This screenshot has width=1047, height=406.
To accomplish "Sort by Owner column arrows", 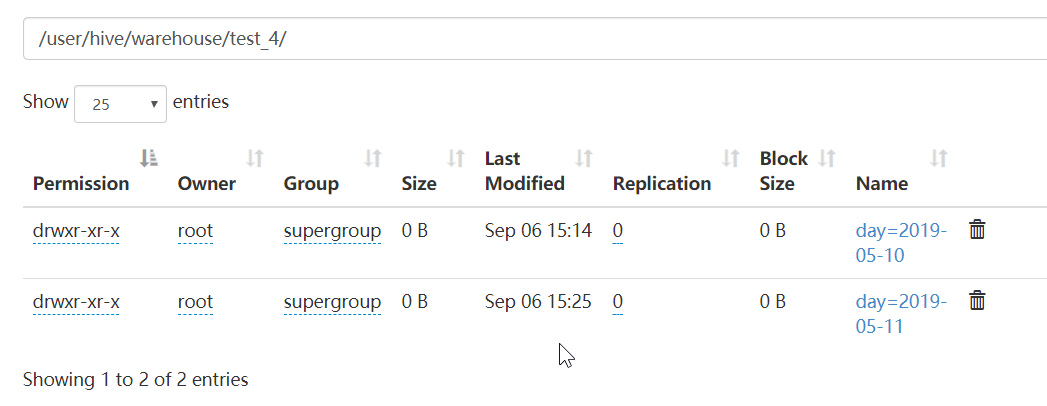I will [255, 158].
